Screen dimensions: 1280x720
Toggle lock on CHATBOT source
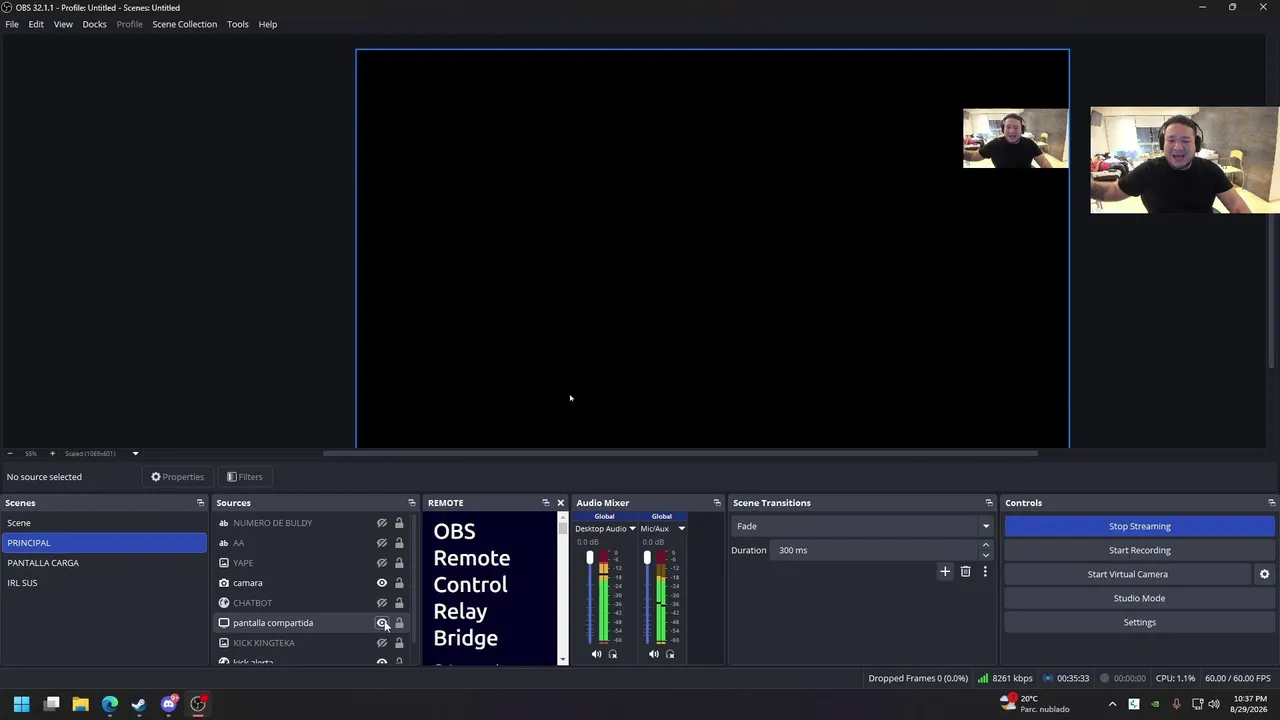point(399,603)
